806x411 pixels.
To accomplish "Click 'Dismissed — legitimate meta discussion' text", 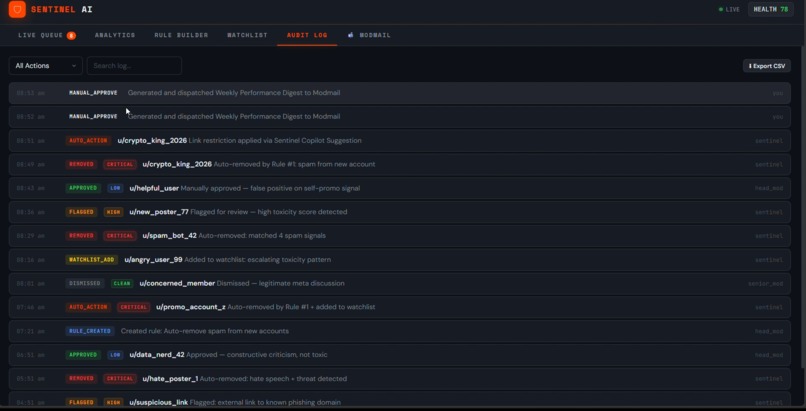I will [x=281, y=283].
